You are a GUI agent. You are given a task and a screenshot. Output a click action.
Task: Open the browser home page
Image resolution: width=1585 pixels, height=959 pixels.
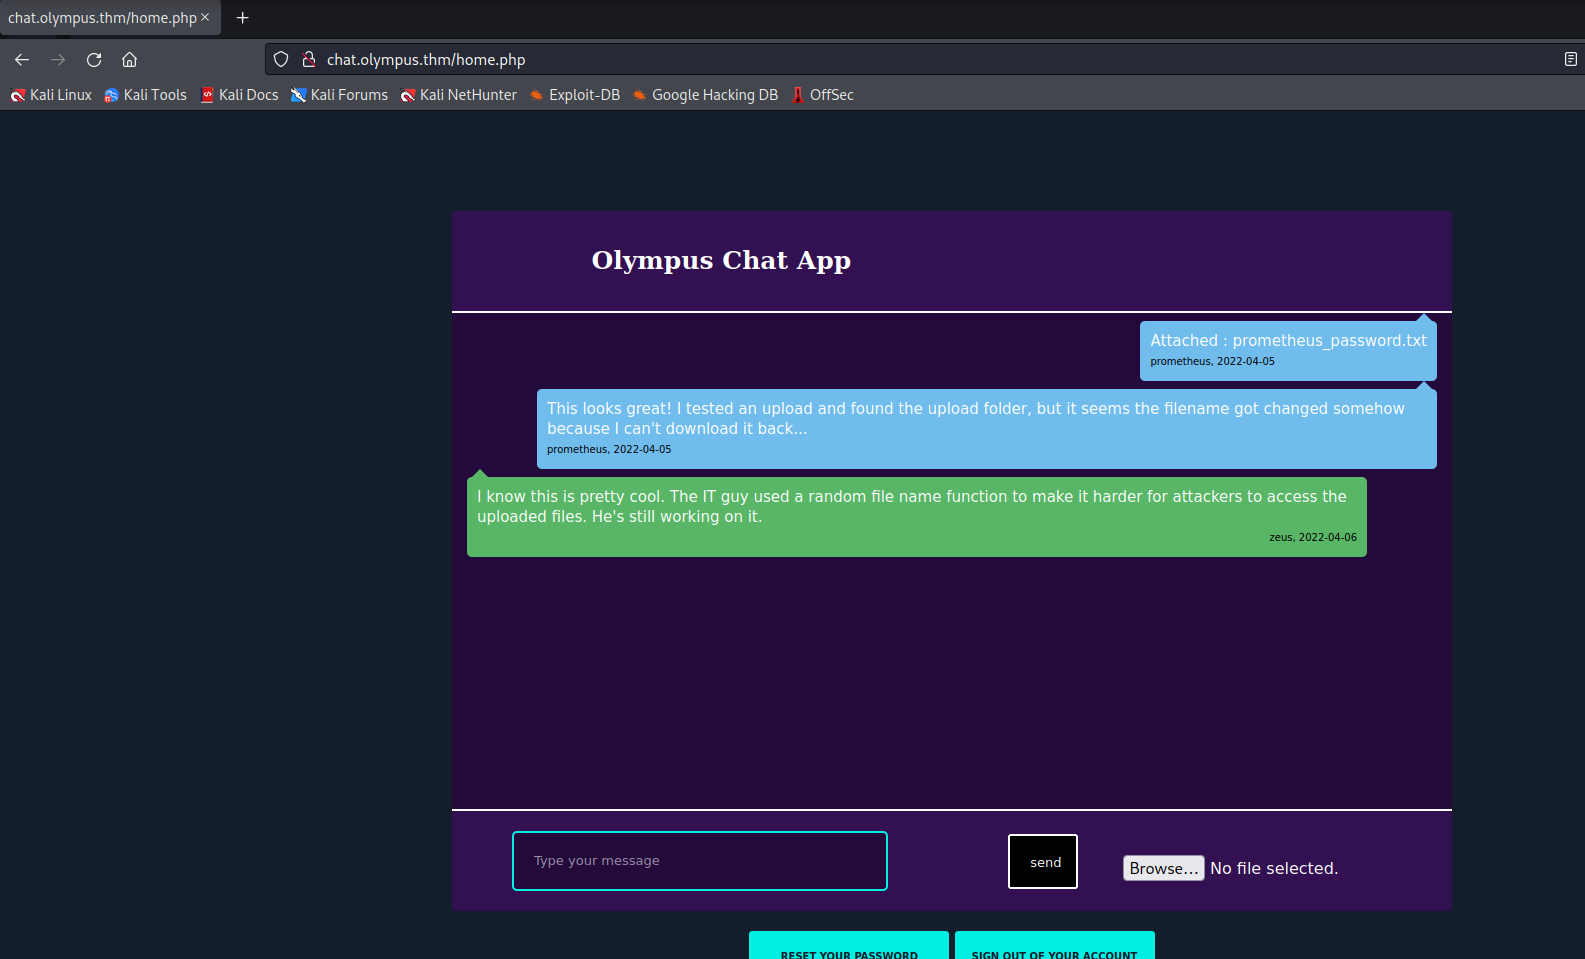[130, 60]
